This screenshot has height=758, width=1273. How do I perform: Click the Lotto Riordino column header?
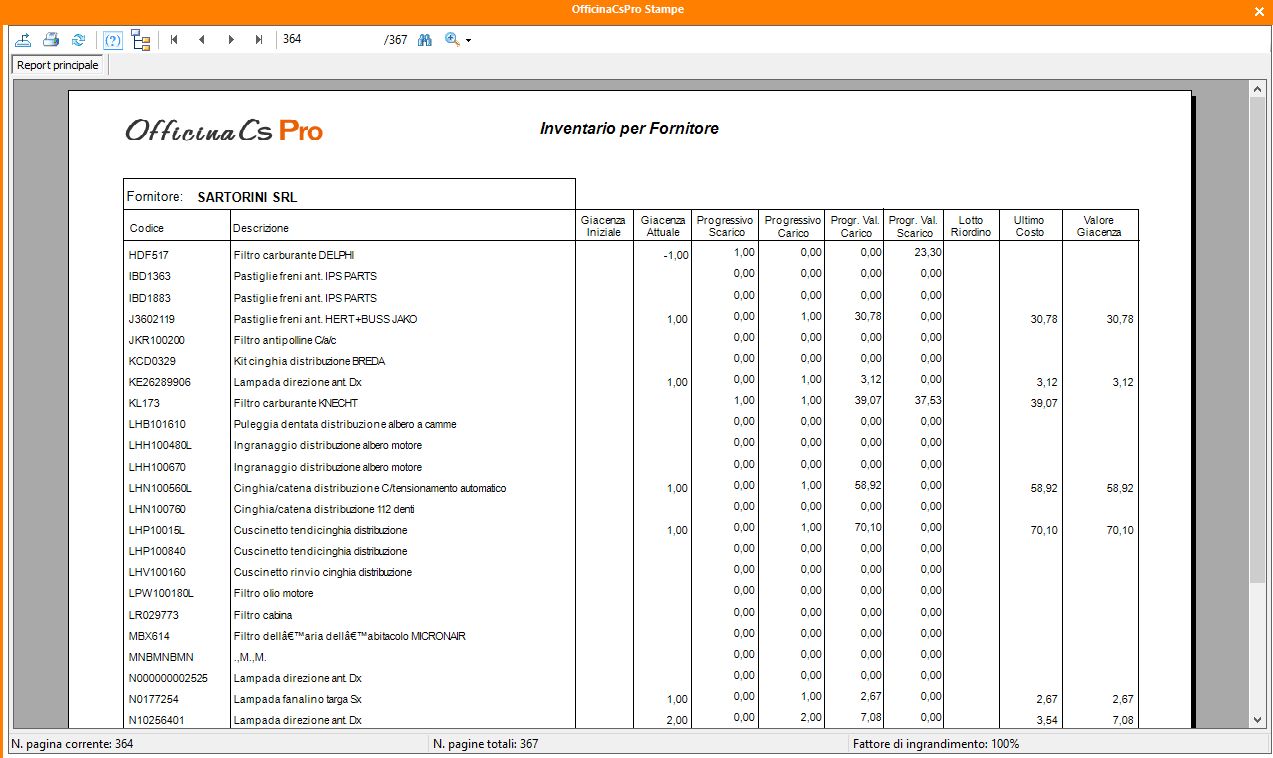[971, 226]
